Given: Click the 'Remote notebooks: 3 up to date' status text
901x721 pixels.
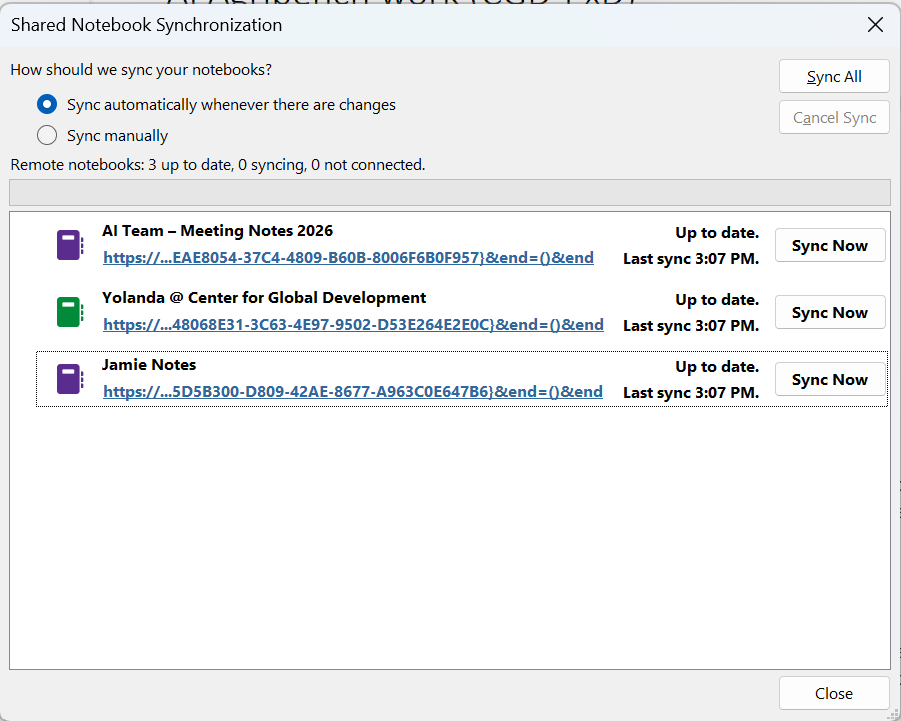Looking at the screenshot, I should click(218, 165).
